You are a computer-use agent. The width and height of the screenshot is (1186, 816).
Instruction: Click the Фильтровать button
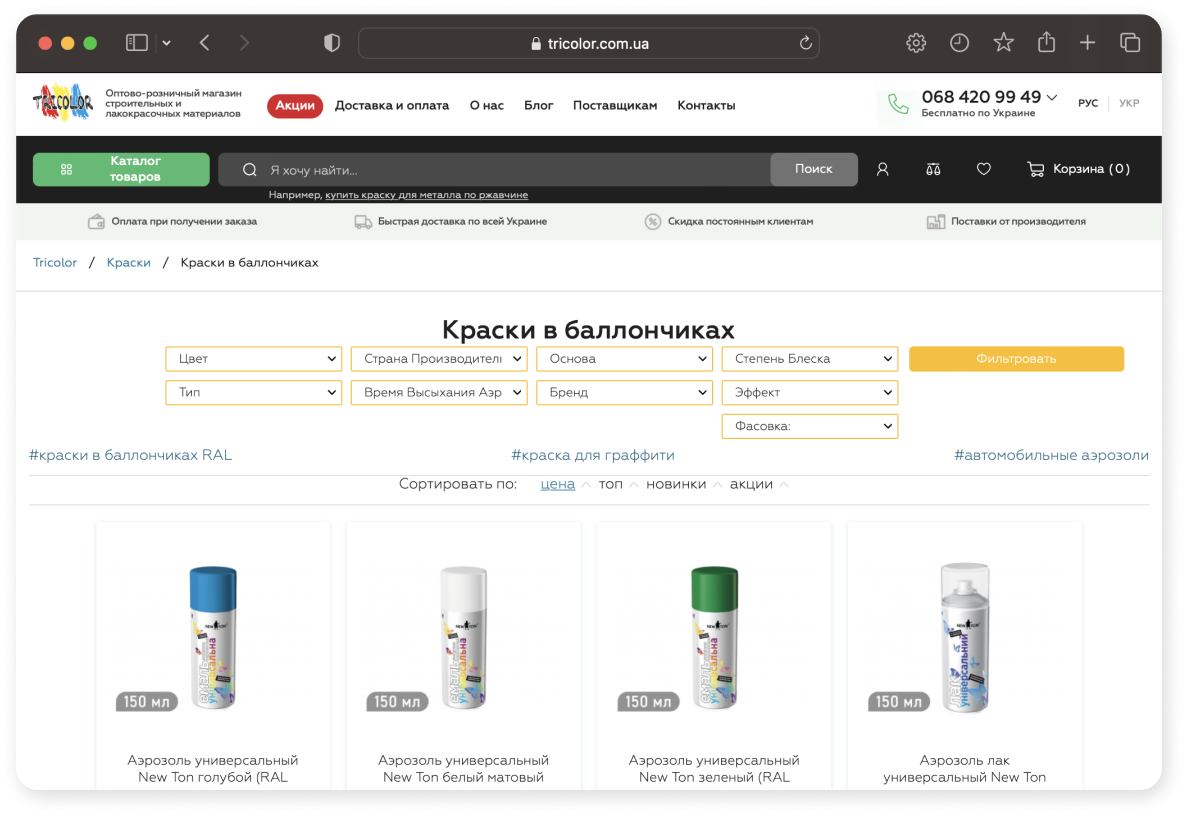pos(1016,358)
